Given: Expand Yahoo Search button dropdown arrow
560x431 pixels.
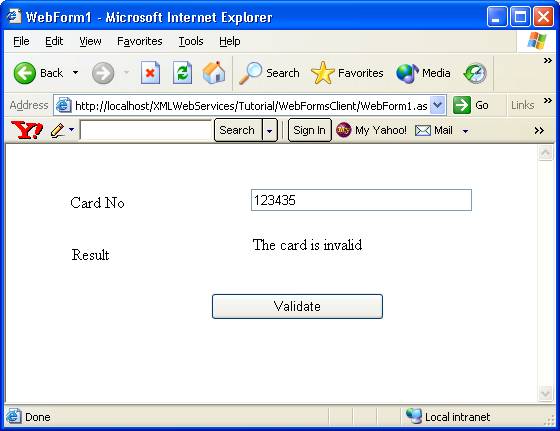Looking at the screenshot, I should pyautogui.click(x=270, y=131).
